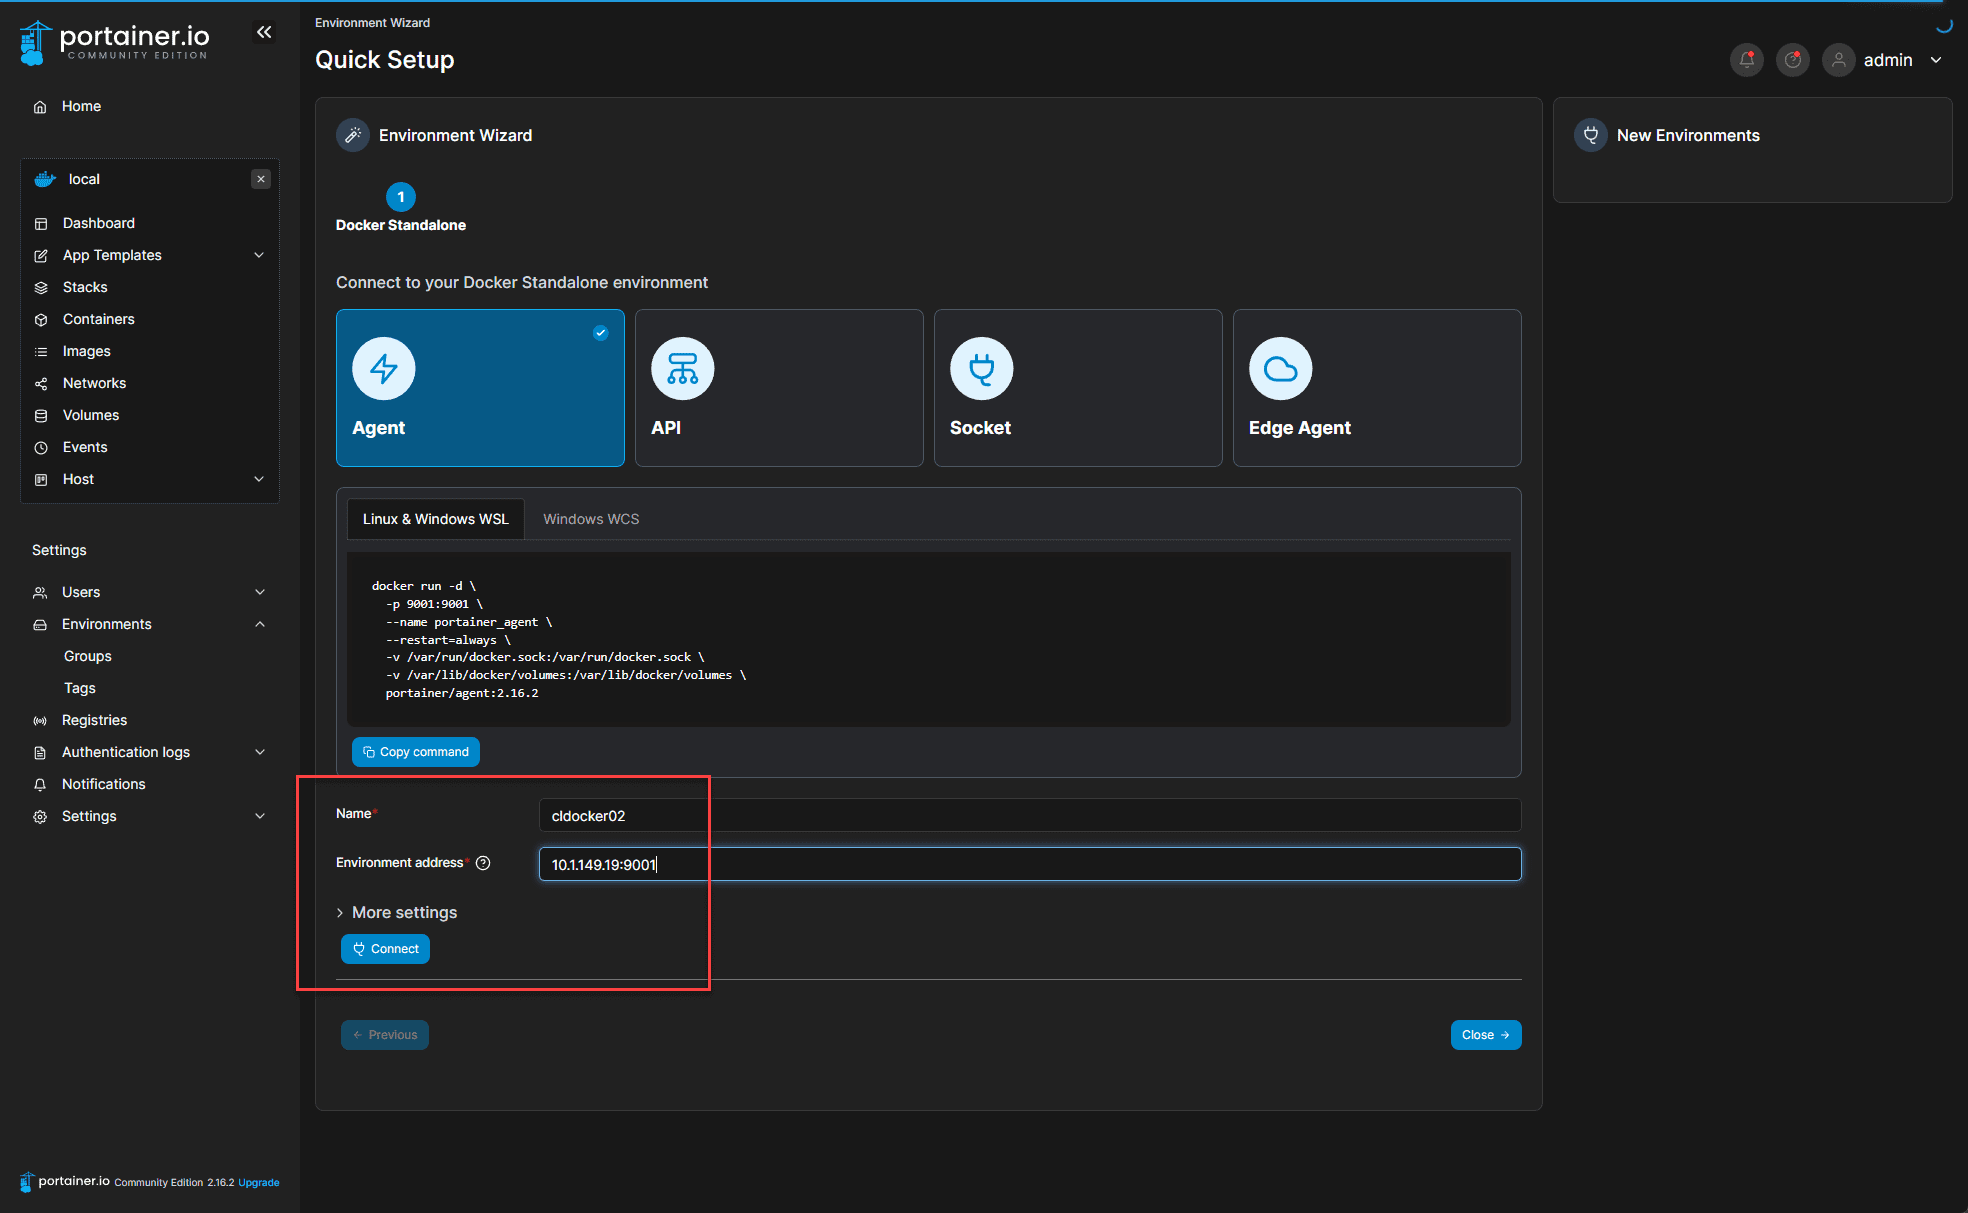
Task: Open the admin user dropdown menu
Action: pos(1936,60)
